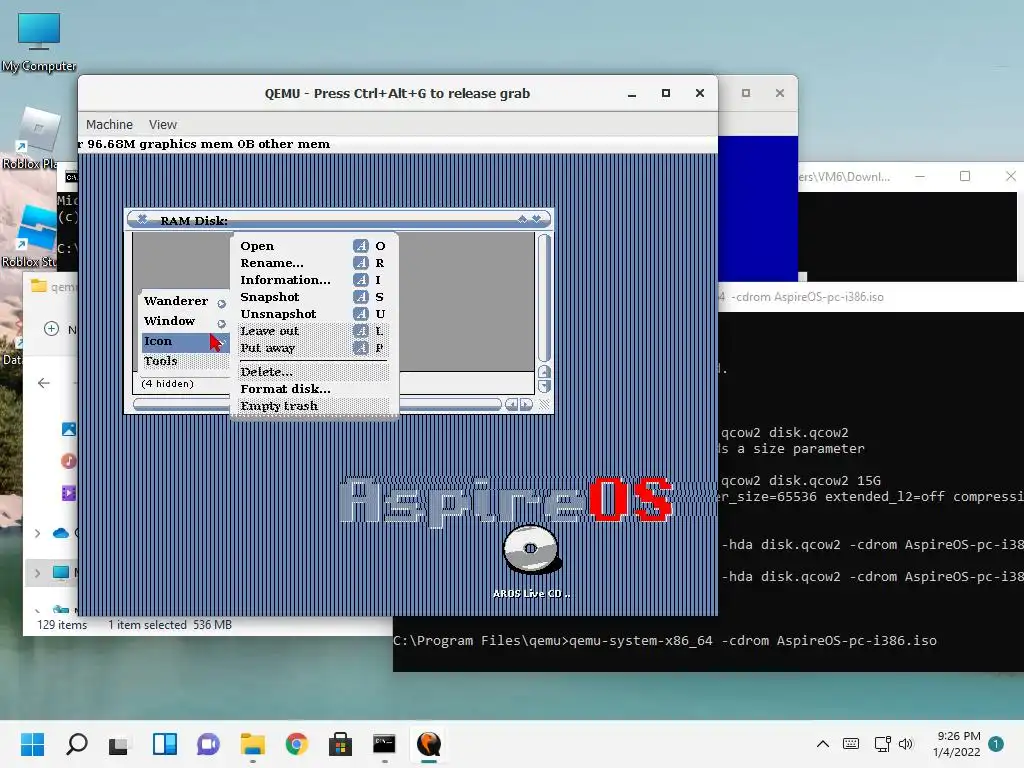Click the qemu-system-x86_64 command line in the console
Image resolution: width=1024 pixels, height=768 pixels.
[x=665, y=641]
